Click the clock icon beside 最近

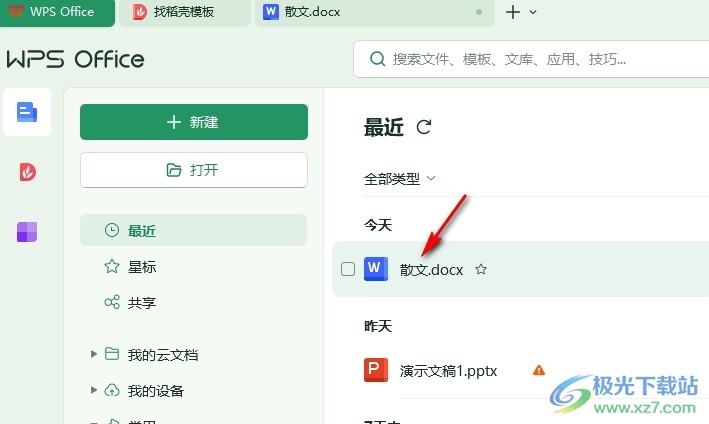[x=112, y=230]
